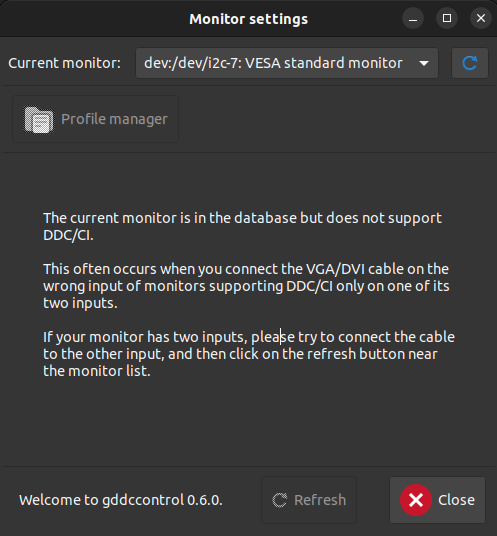Click the Current monitor label
497x536 pixels.
[64, 63]
